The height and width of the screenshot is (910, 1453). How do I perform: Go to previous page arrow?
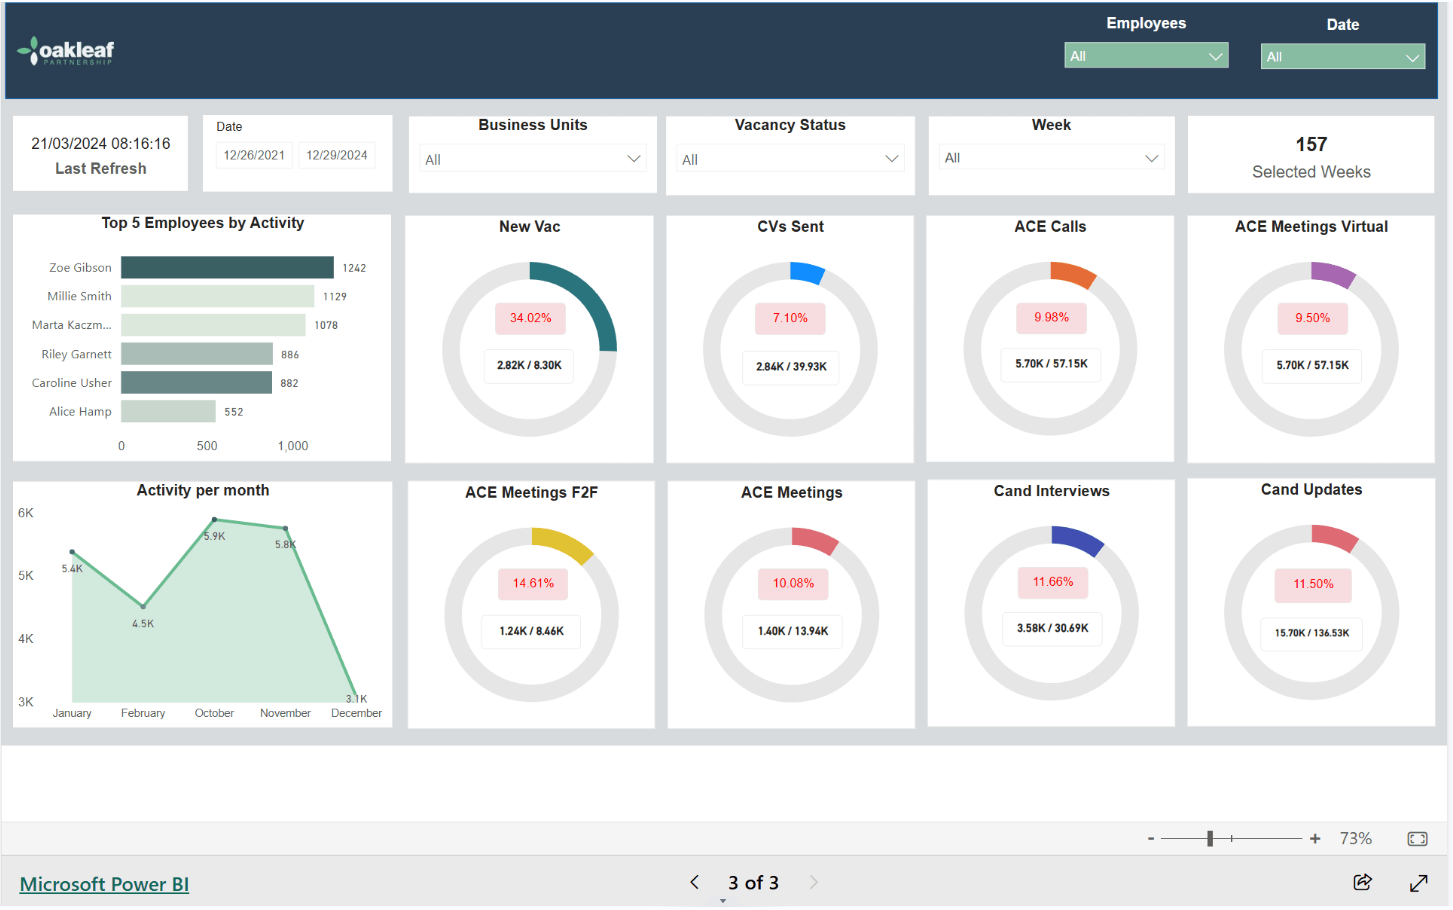point(694,882)
